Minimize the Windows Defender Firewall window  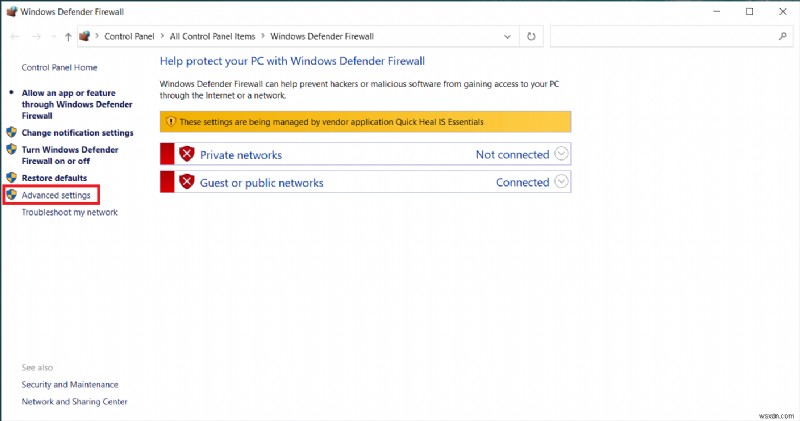pyautogui.click(x=717, y=11)
